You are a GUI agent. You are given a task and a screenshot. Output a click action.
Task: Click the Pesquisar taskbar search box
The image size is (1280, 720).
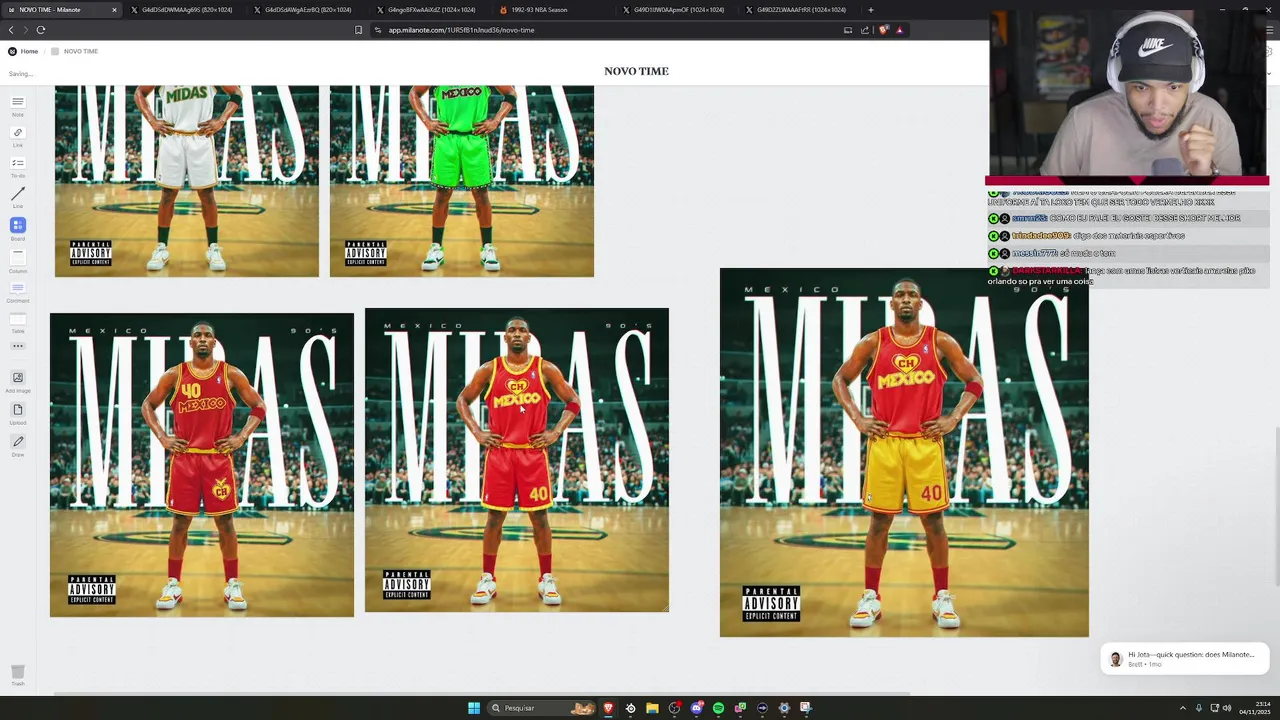[x=541, y=708]
